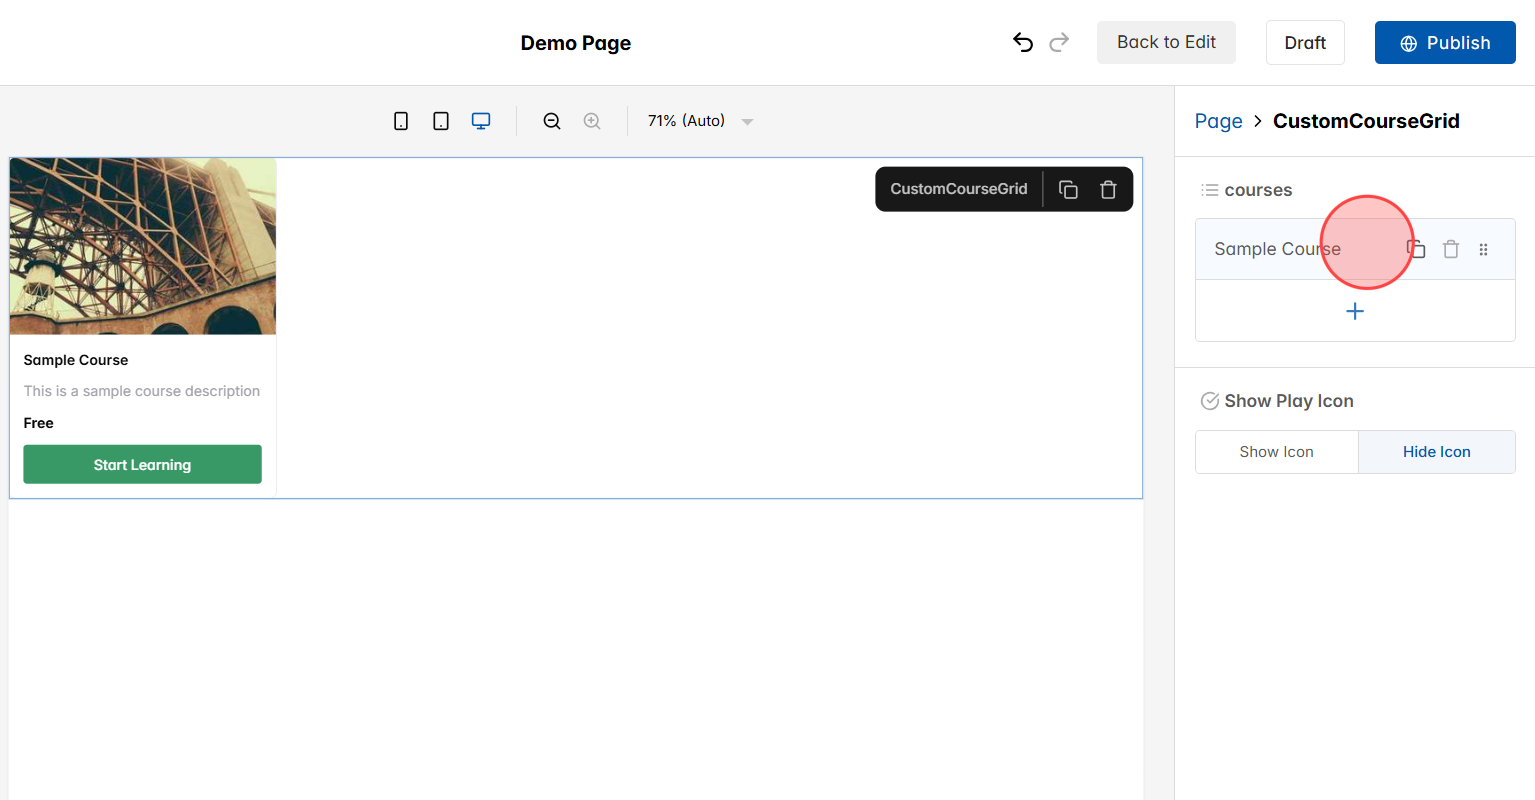Duplicate the CustomCourseGrid block
Viewport: 1535px width, 800px height.
(1068, 188)
